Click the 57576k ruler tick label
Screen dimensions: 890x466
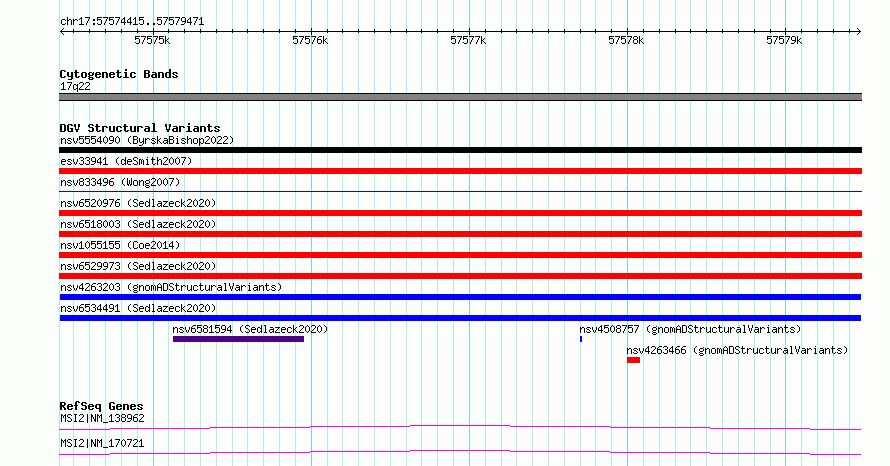[310, 40]
